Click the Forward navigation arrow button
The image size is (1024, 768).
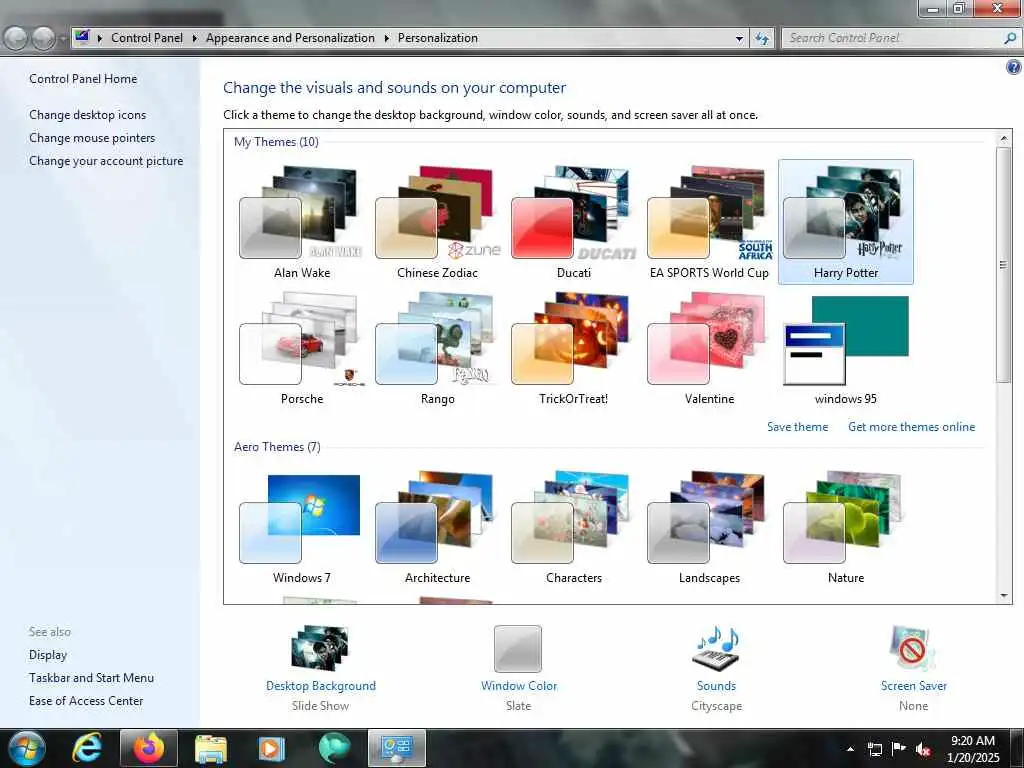tap(43, 39)
